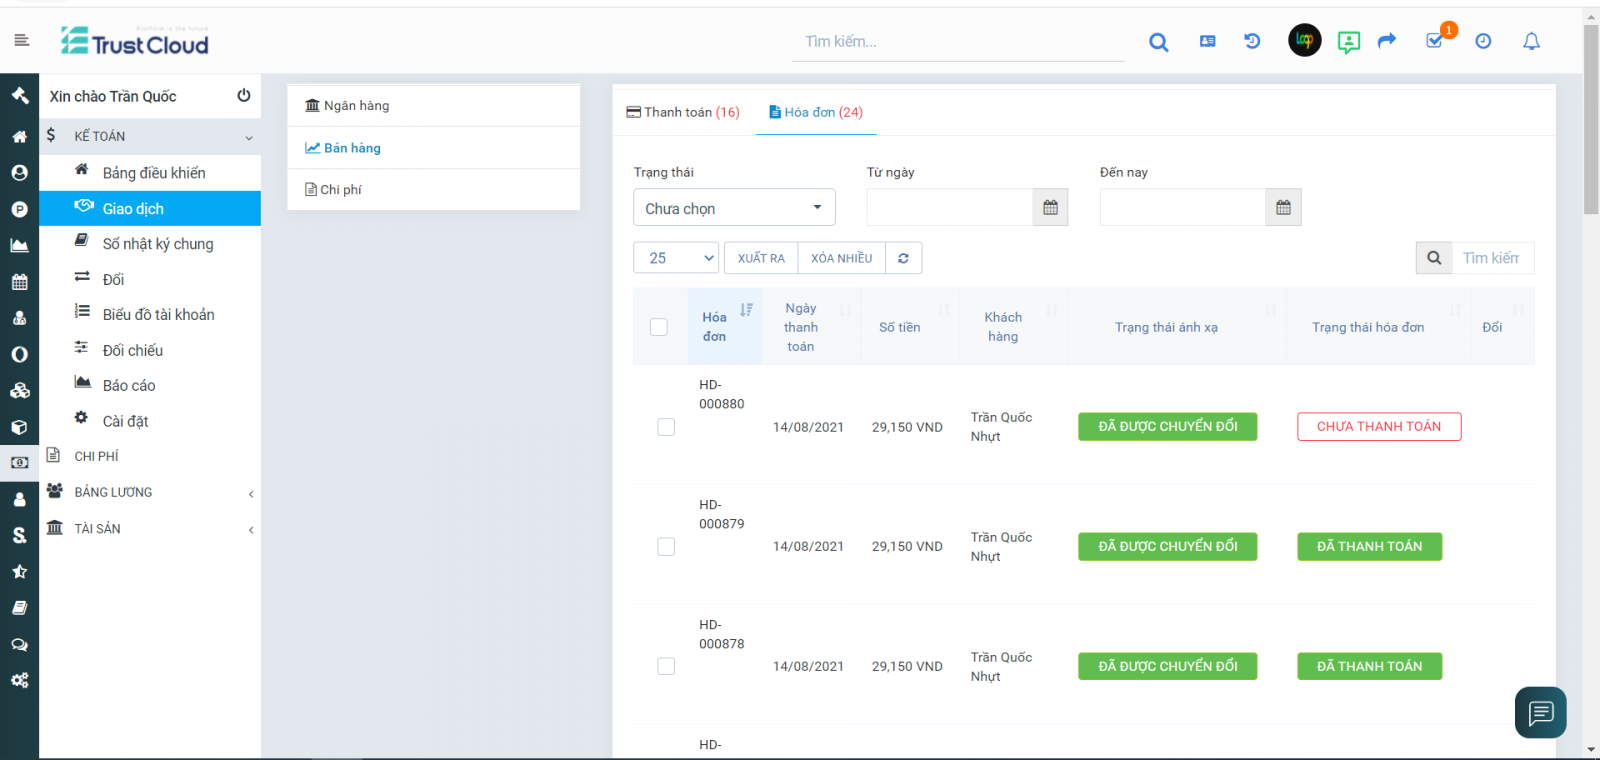1600x760 pixels.
Task: Click the power logout icon
Action: click(x=243, y=96)
